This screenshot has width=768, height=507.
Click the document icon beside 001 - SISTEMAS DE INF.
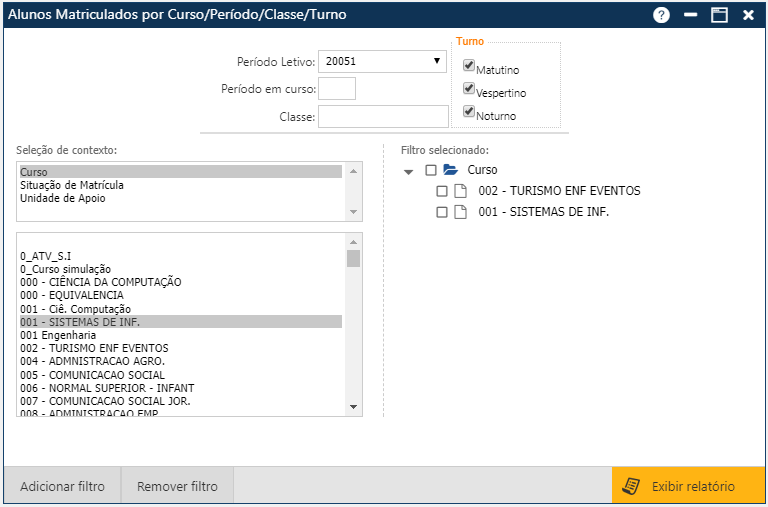click(461, 212)
